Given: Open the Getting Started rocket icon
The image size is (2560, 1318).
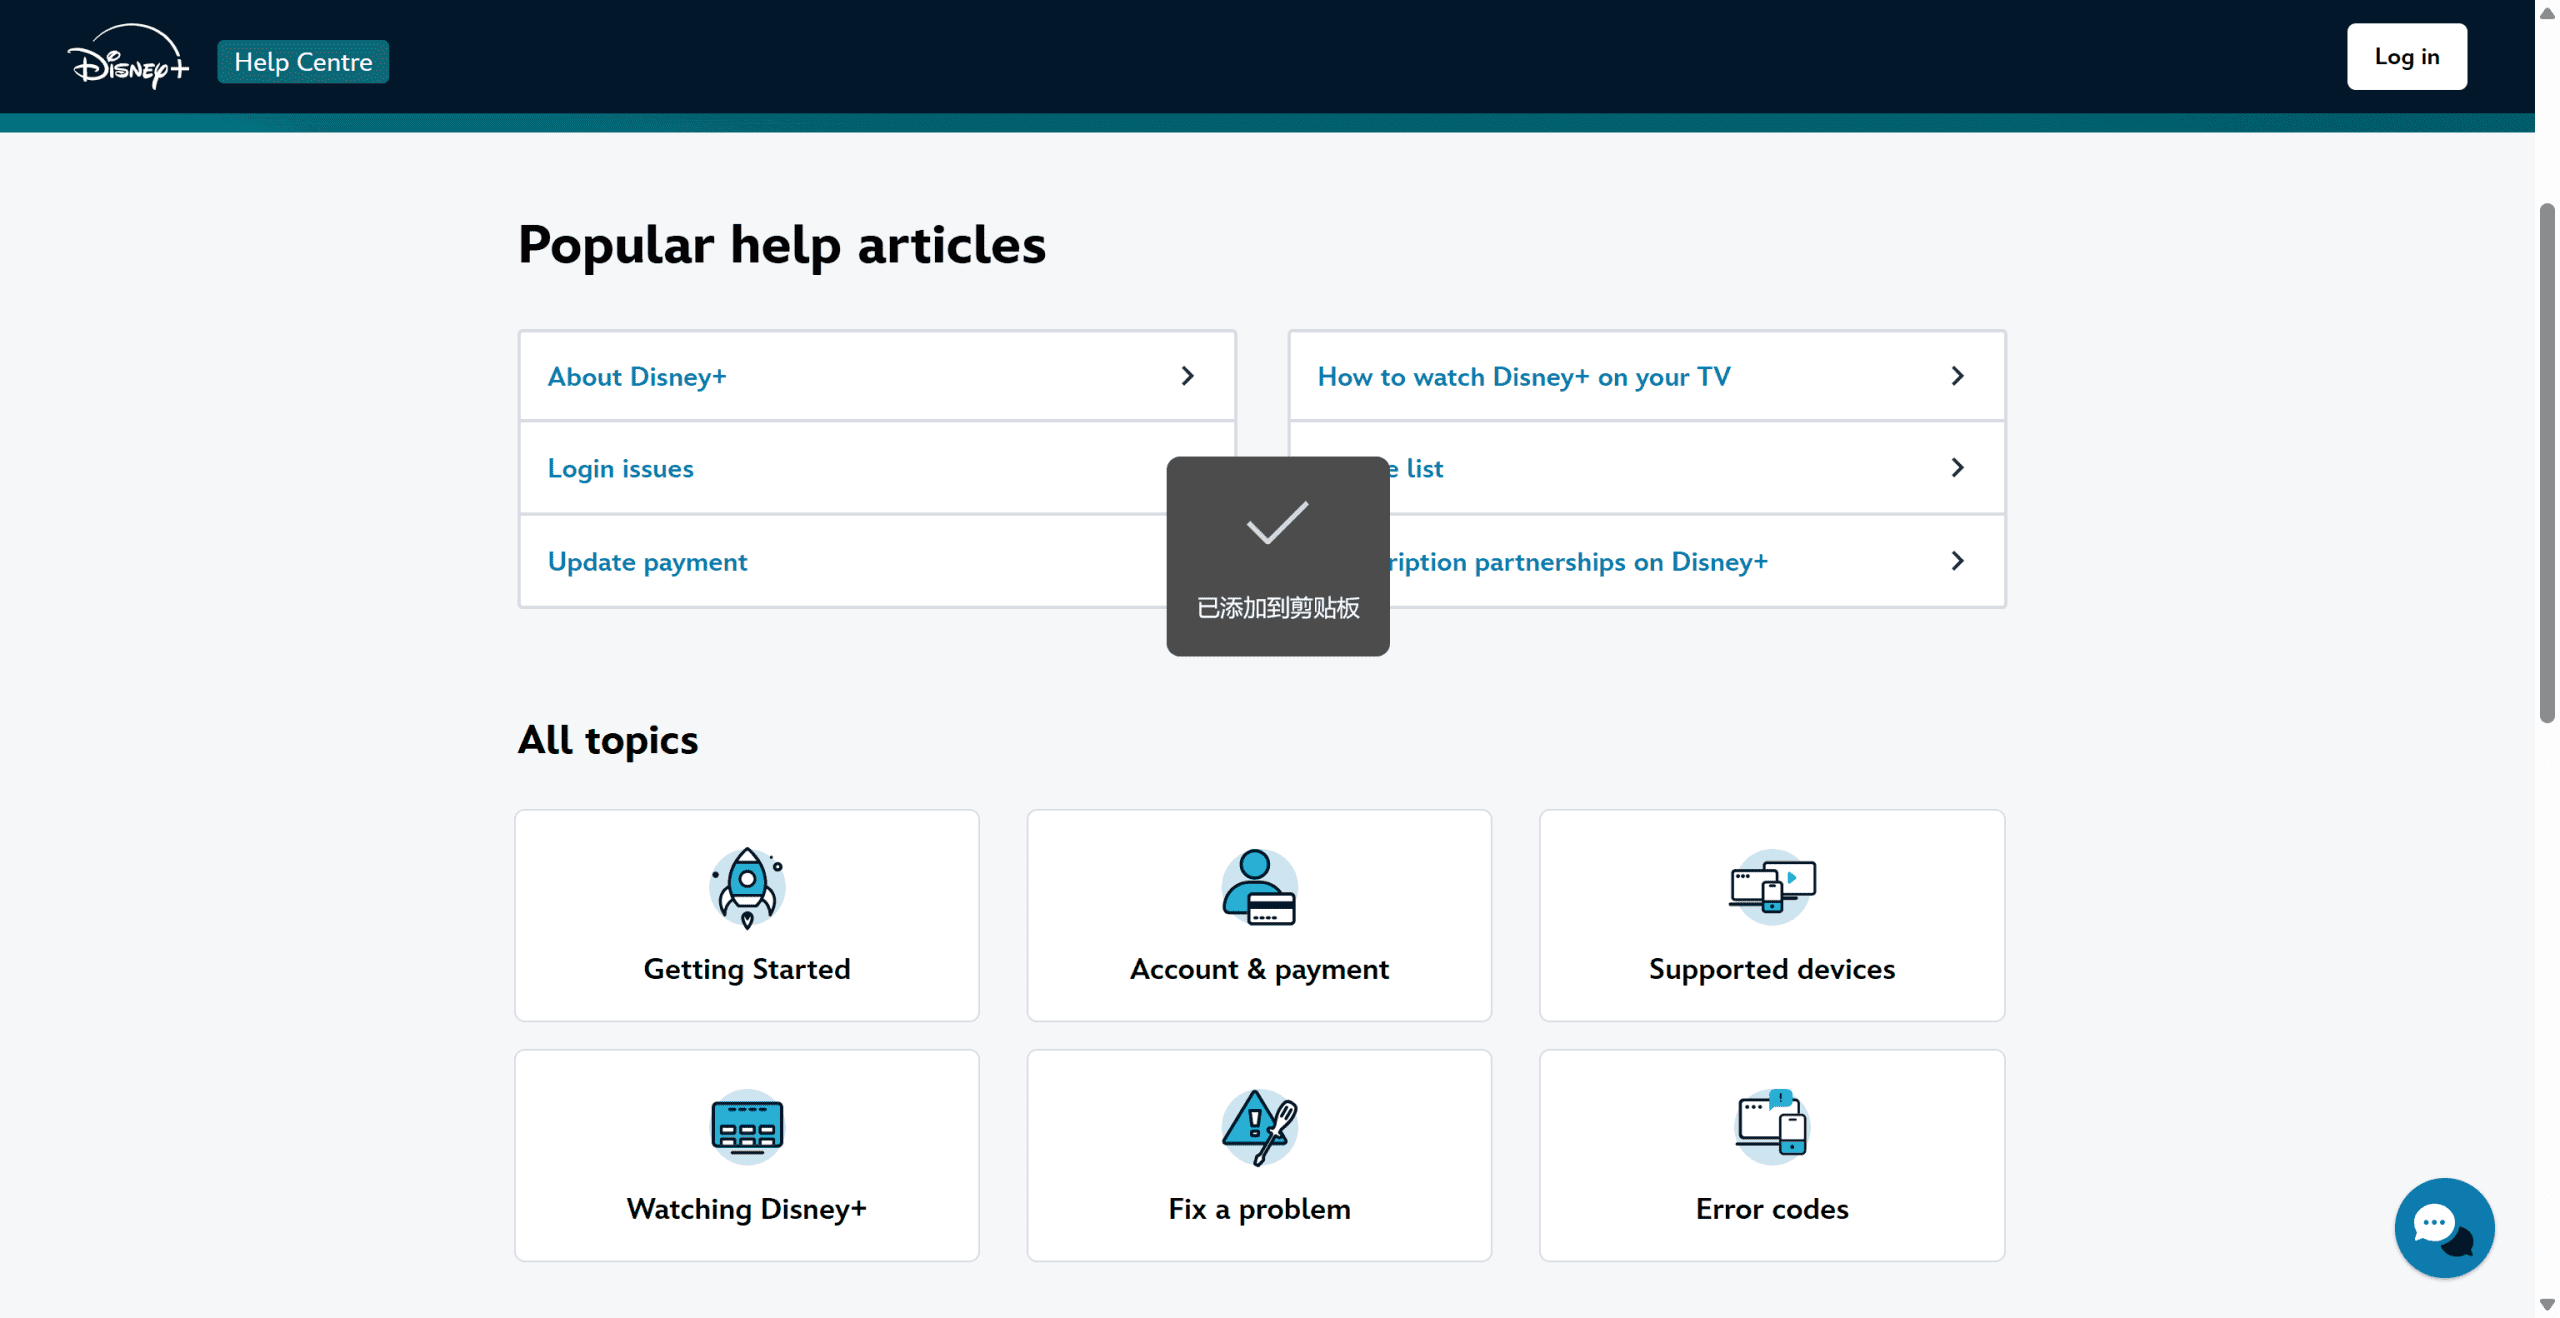Looking at the screenshot, I should [747, 887].
